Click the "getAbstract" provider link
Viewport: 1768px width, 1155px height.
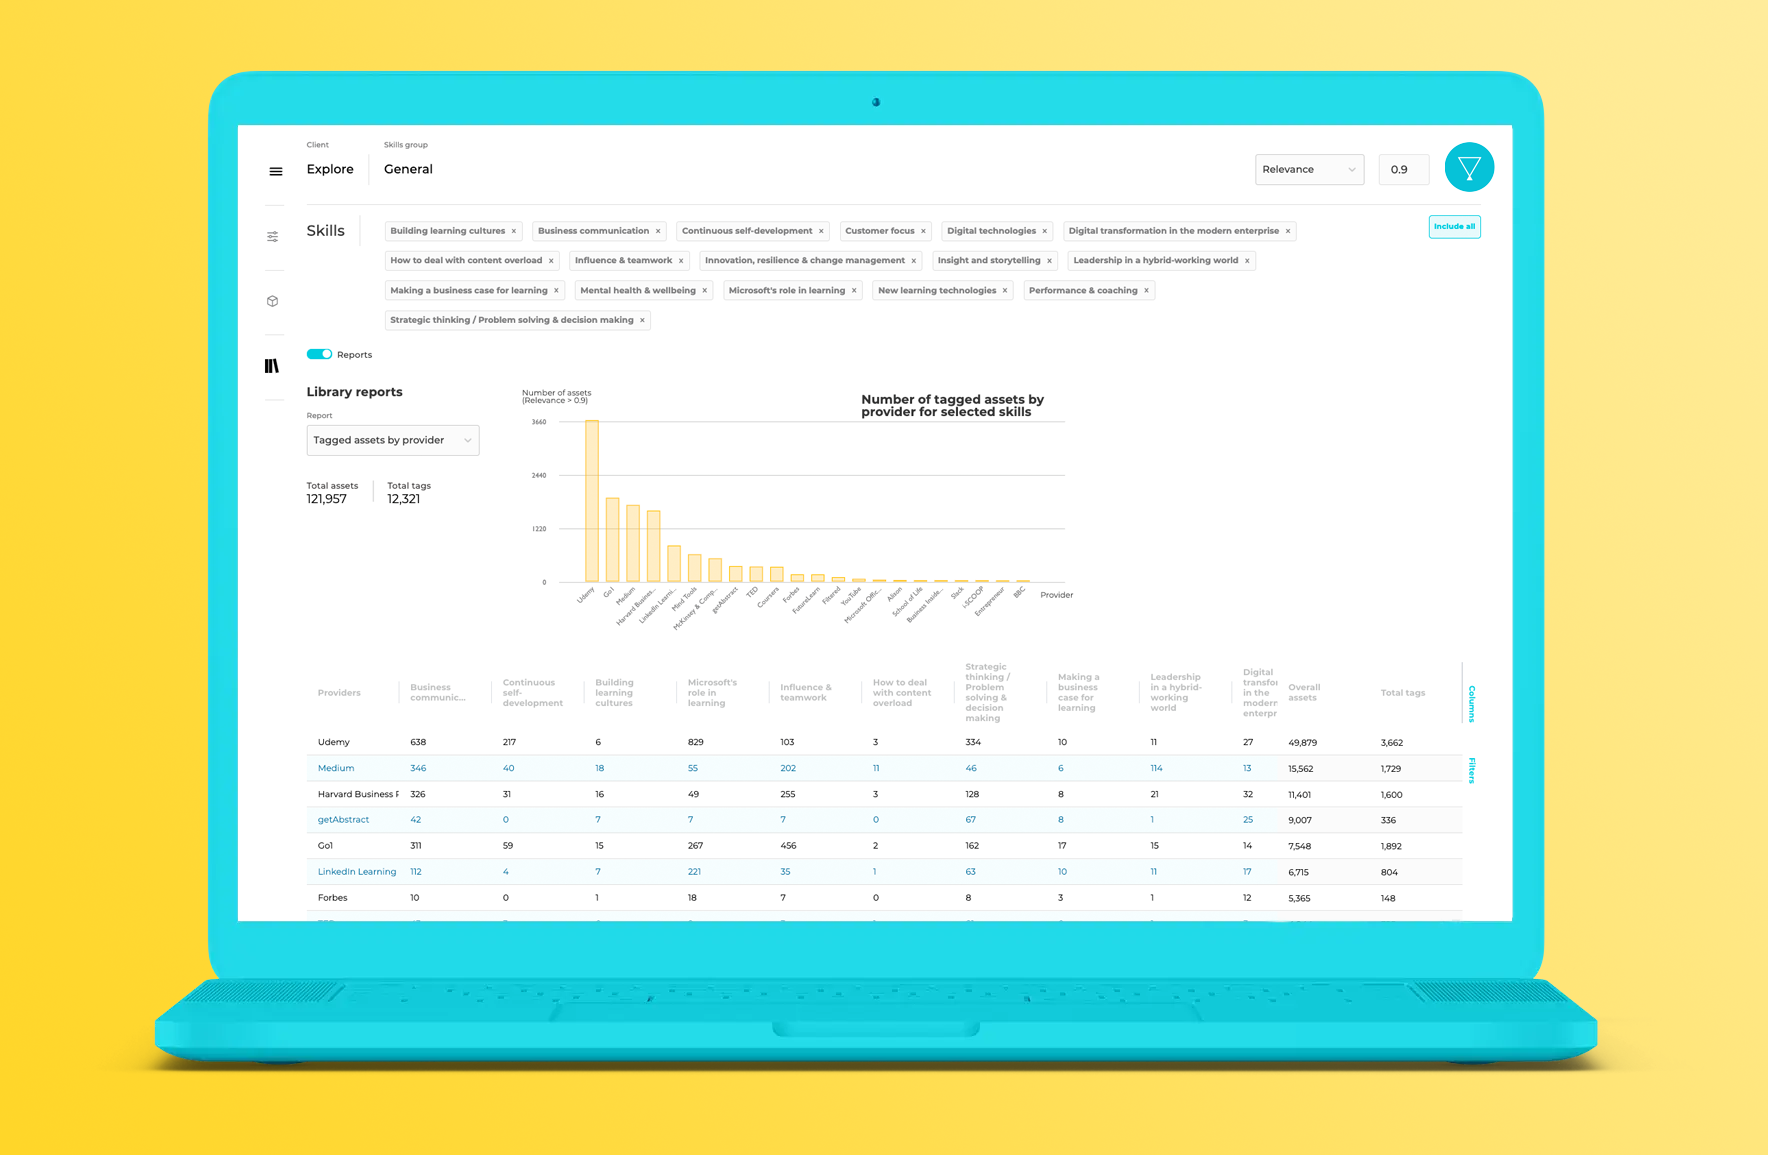[x=343, y=819]
